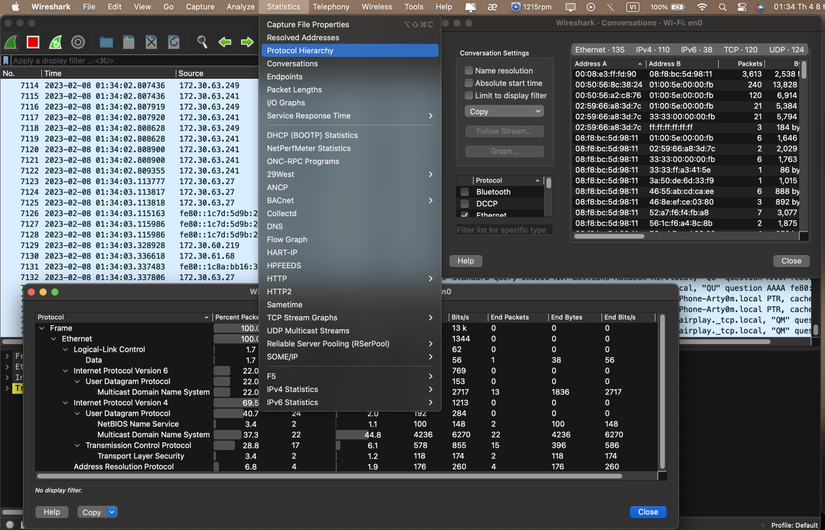Screen dimensions: 825x530
Task: Collapse the Transmission Control Protocol node
Action: (78, 445)
